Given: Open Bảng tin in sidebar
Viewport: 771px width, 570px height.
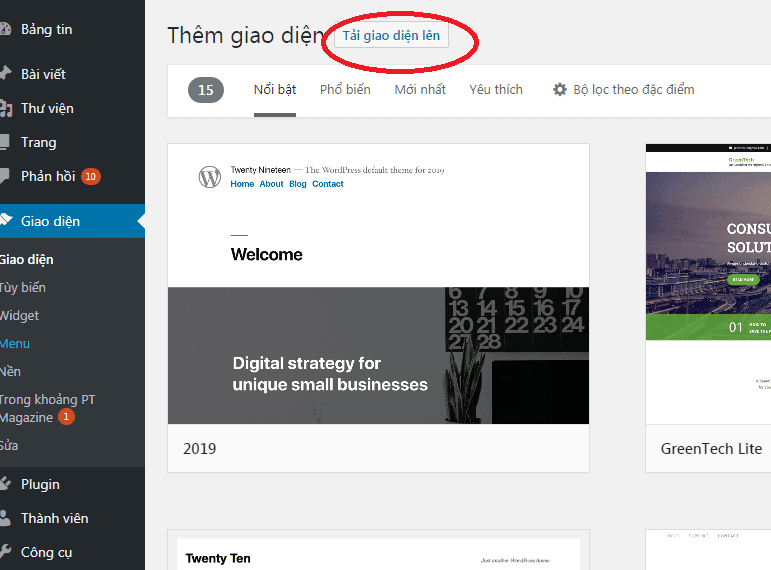Looking at the screenshot, I should click(x=47, y=30).
